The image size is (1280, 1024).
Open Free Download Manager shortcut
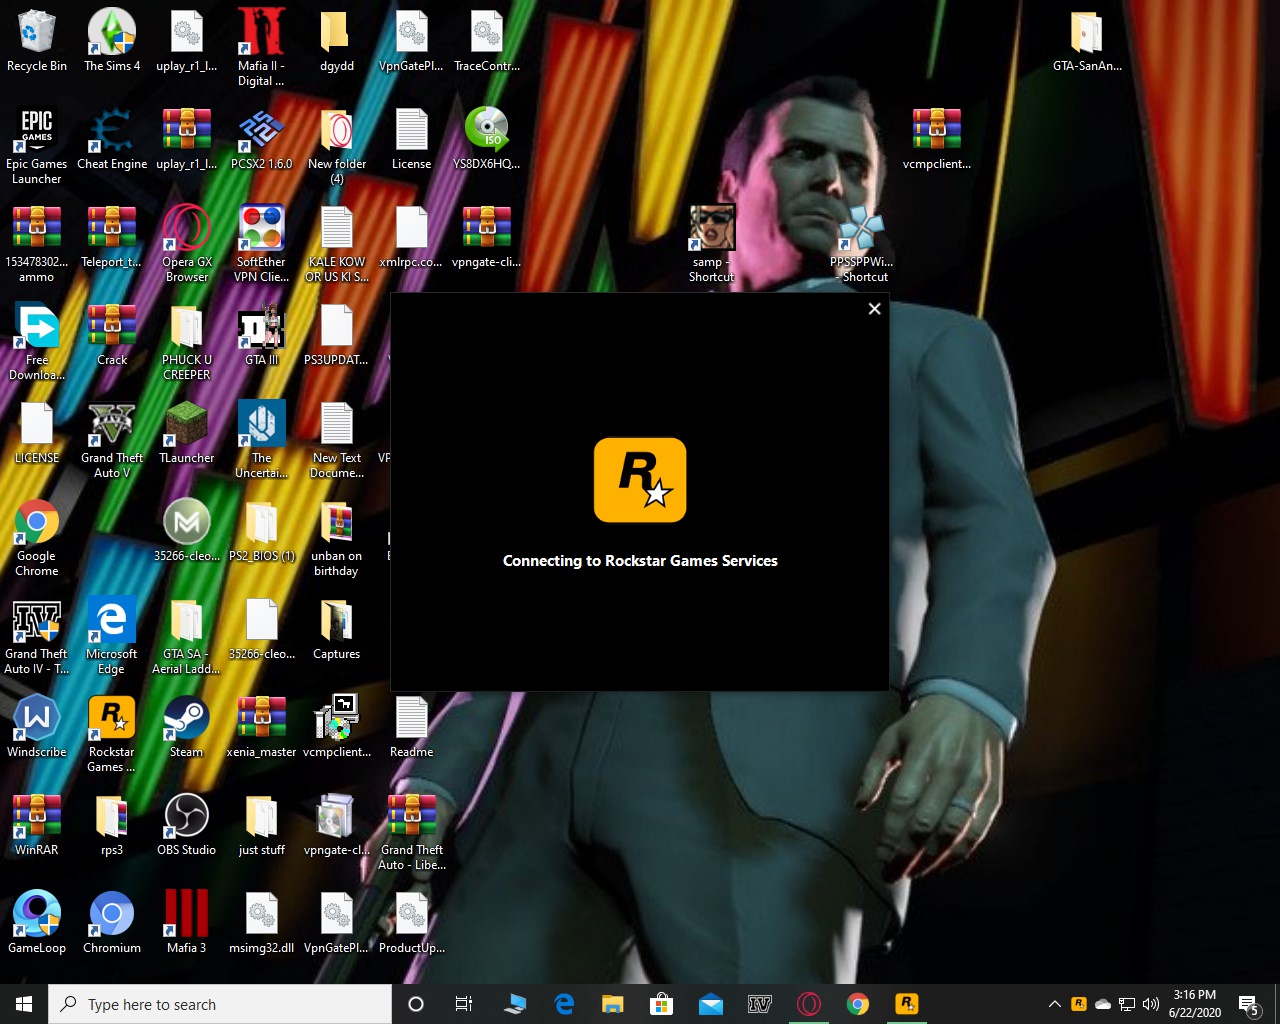(x=37, y=342)
